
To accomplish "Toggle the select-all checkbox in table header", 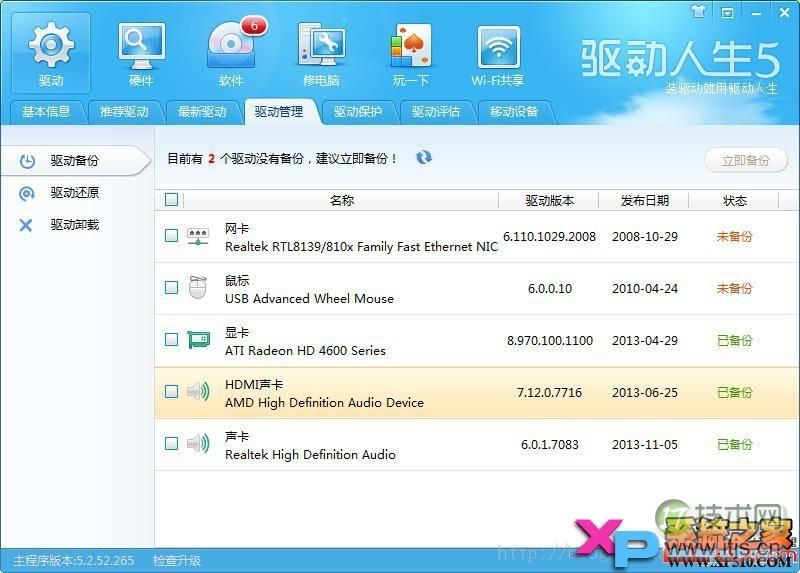I will (171, 200).
